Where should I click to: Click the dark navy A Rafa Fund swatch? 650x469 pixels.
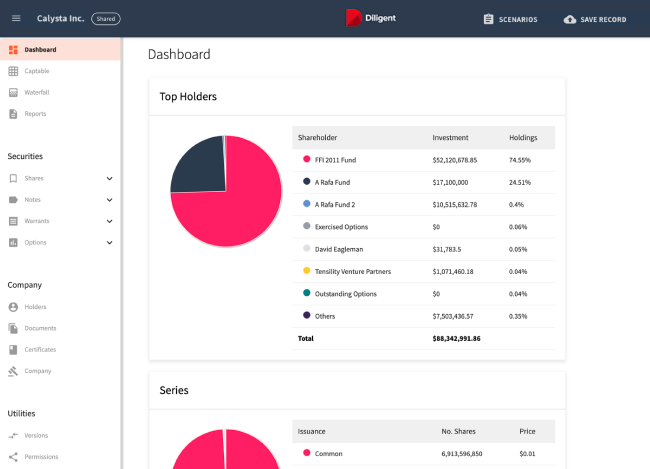point(307,181)
